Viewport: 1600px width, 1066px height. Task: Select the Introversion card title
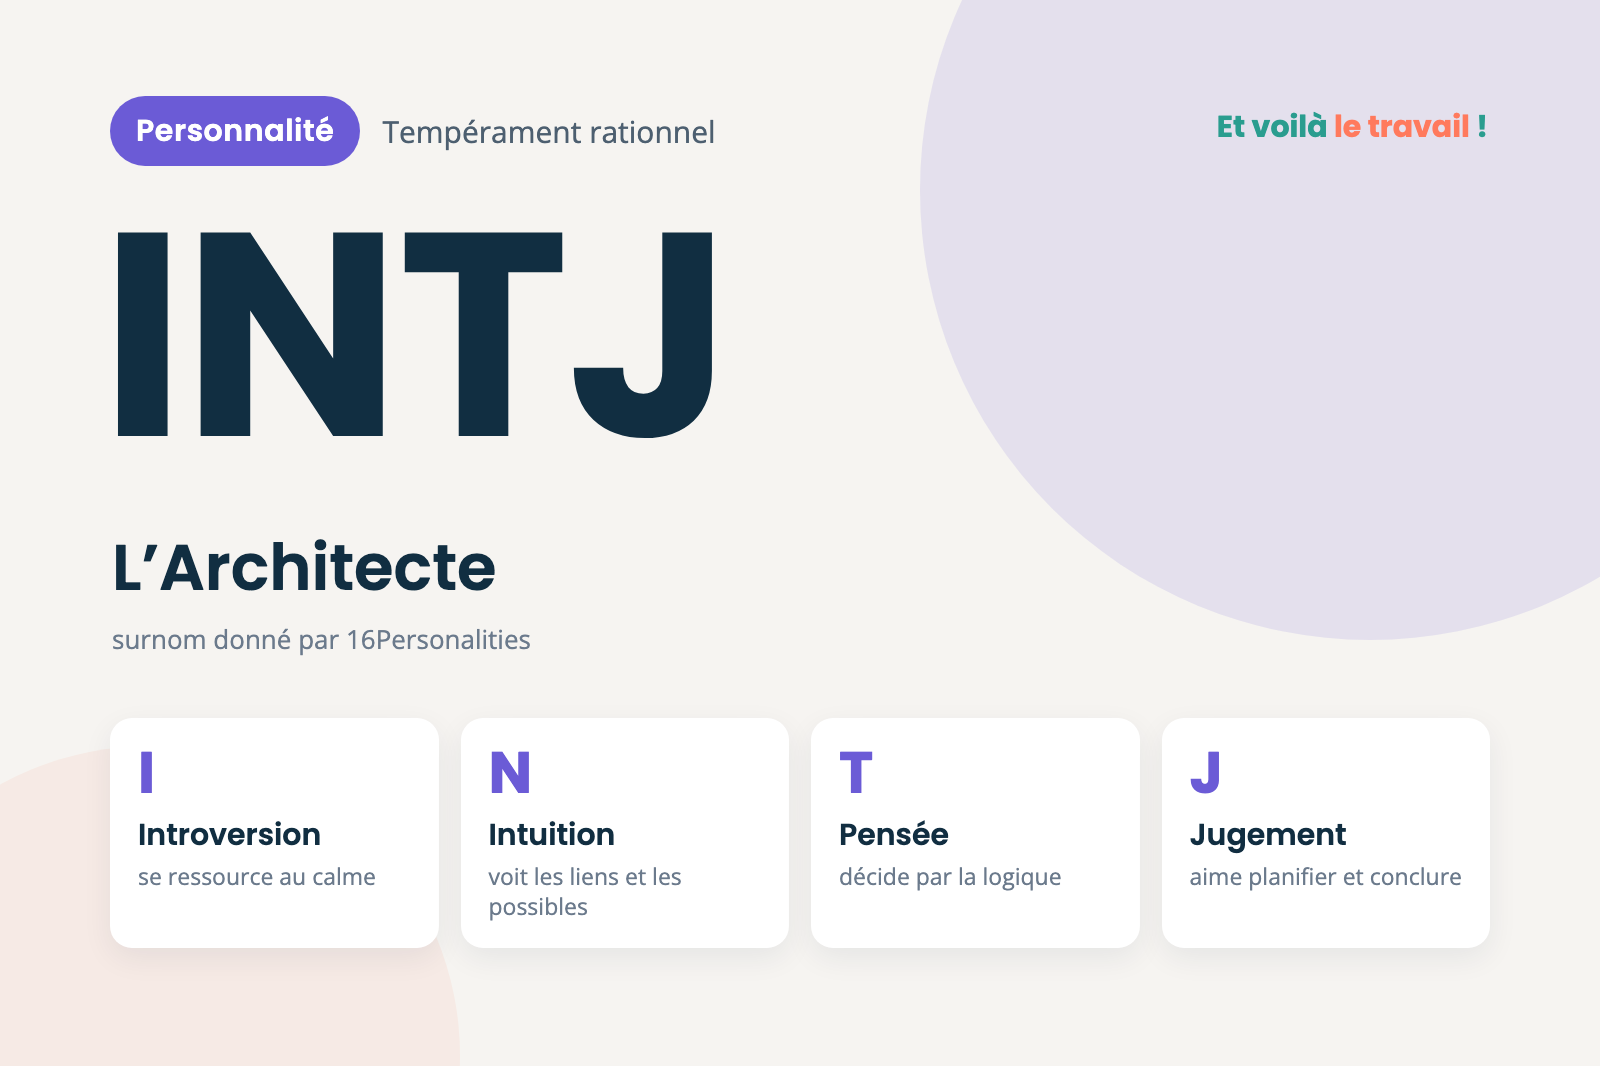tap(229, 834)
